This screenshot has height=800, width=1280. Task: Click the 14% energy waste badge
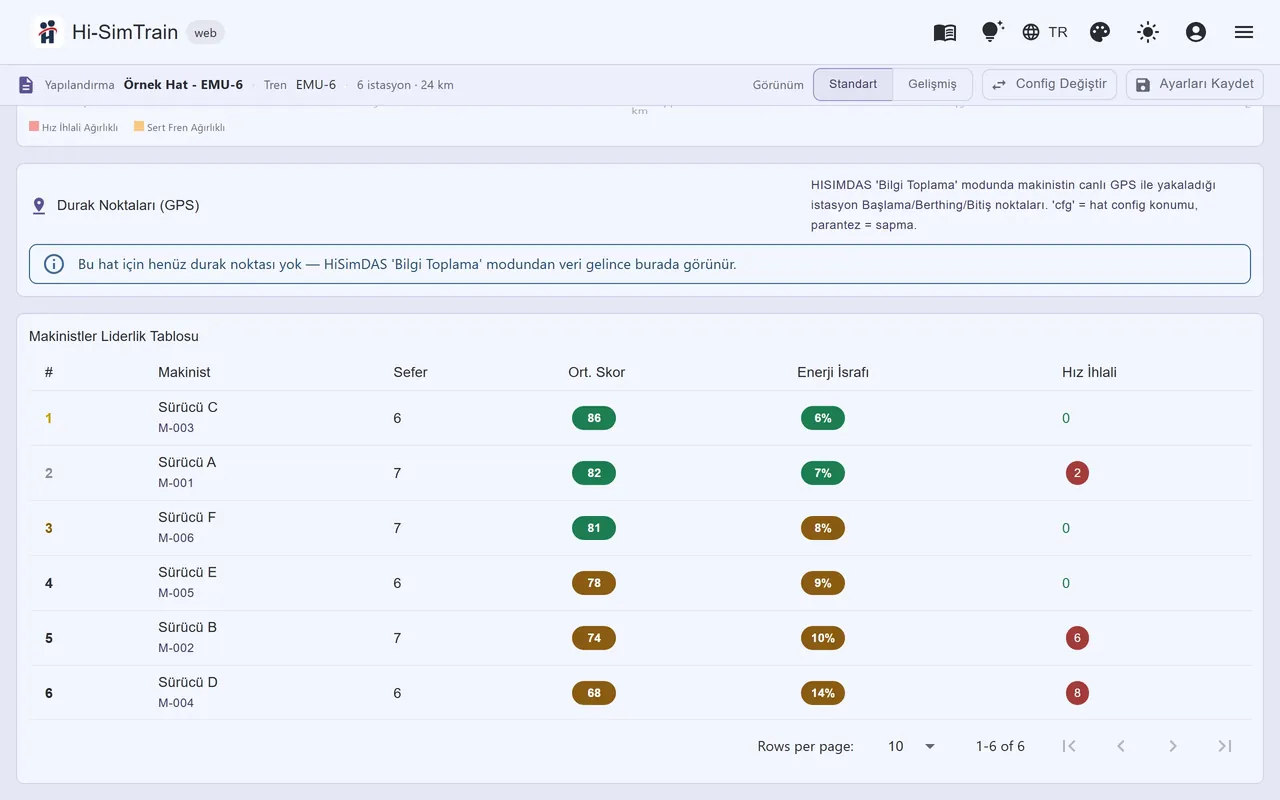coord(823,693)
